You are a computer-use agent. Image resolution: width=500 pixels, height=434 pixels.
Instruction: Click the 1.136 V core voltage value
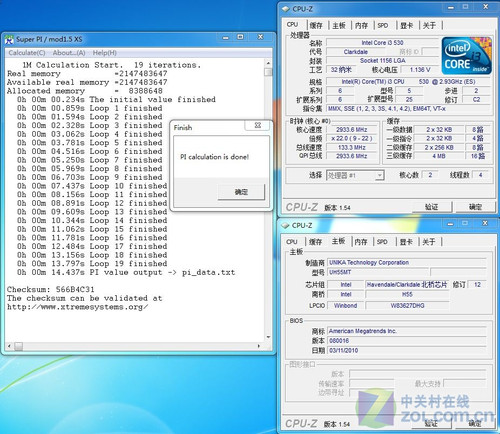(420, 70)
